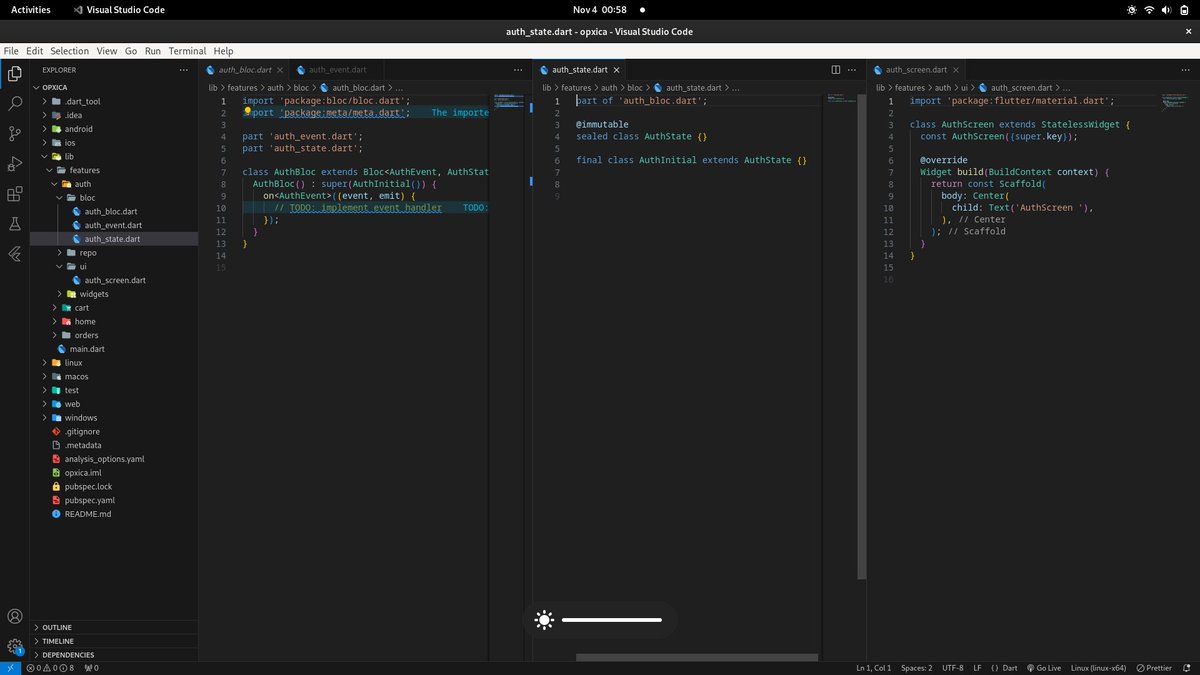Open more actions for auth_state.dart editor group
The image size is (1200, 675).
pos(853,70)
